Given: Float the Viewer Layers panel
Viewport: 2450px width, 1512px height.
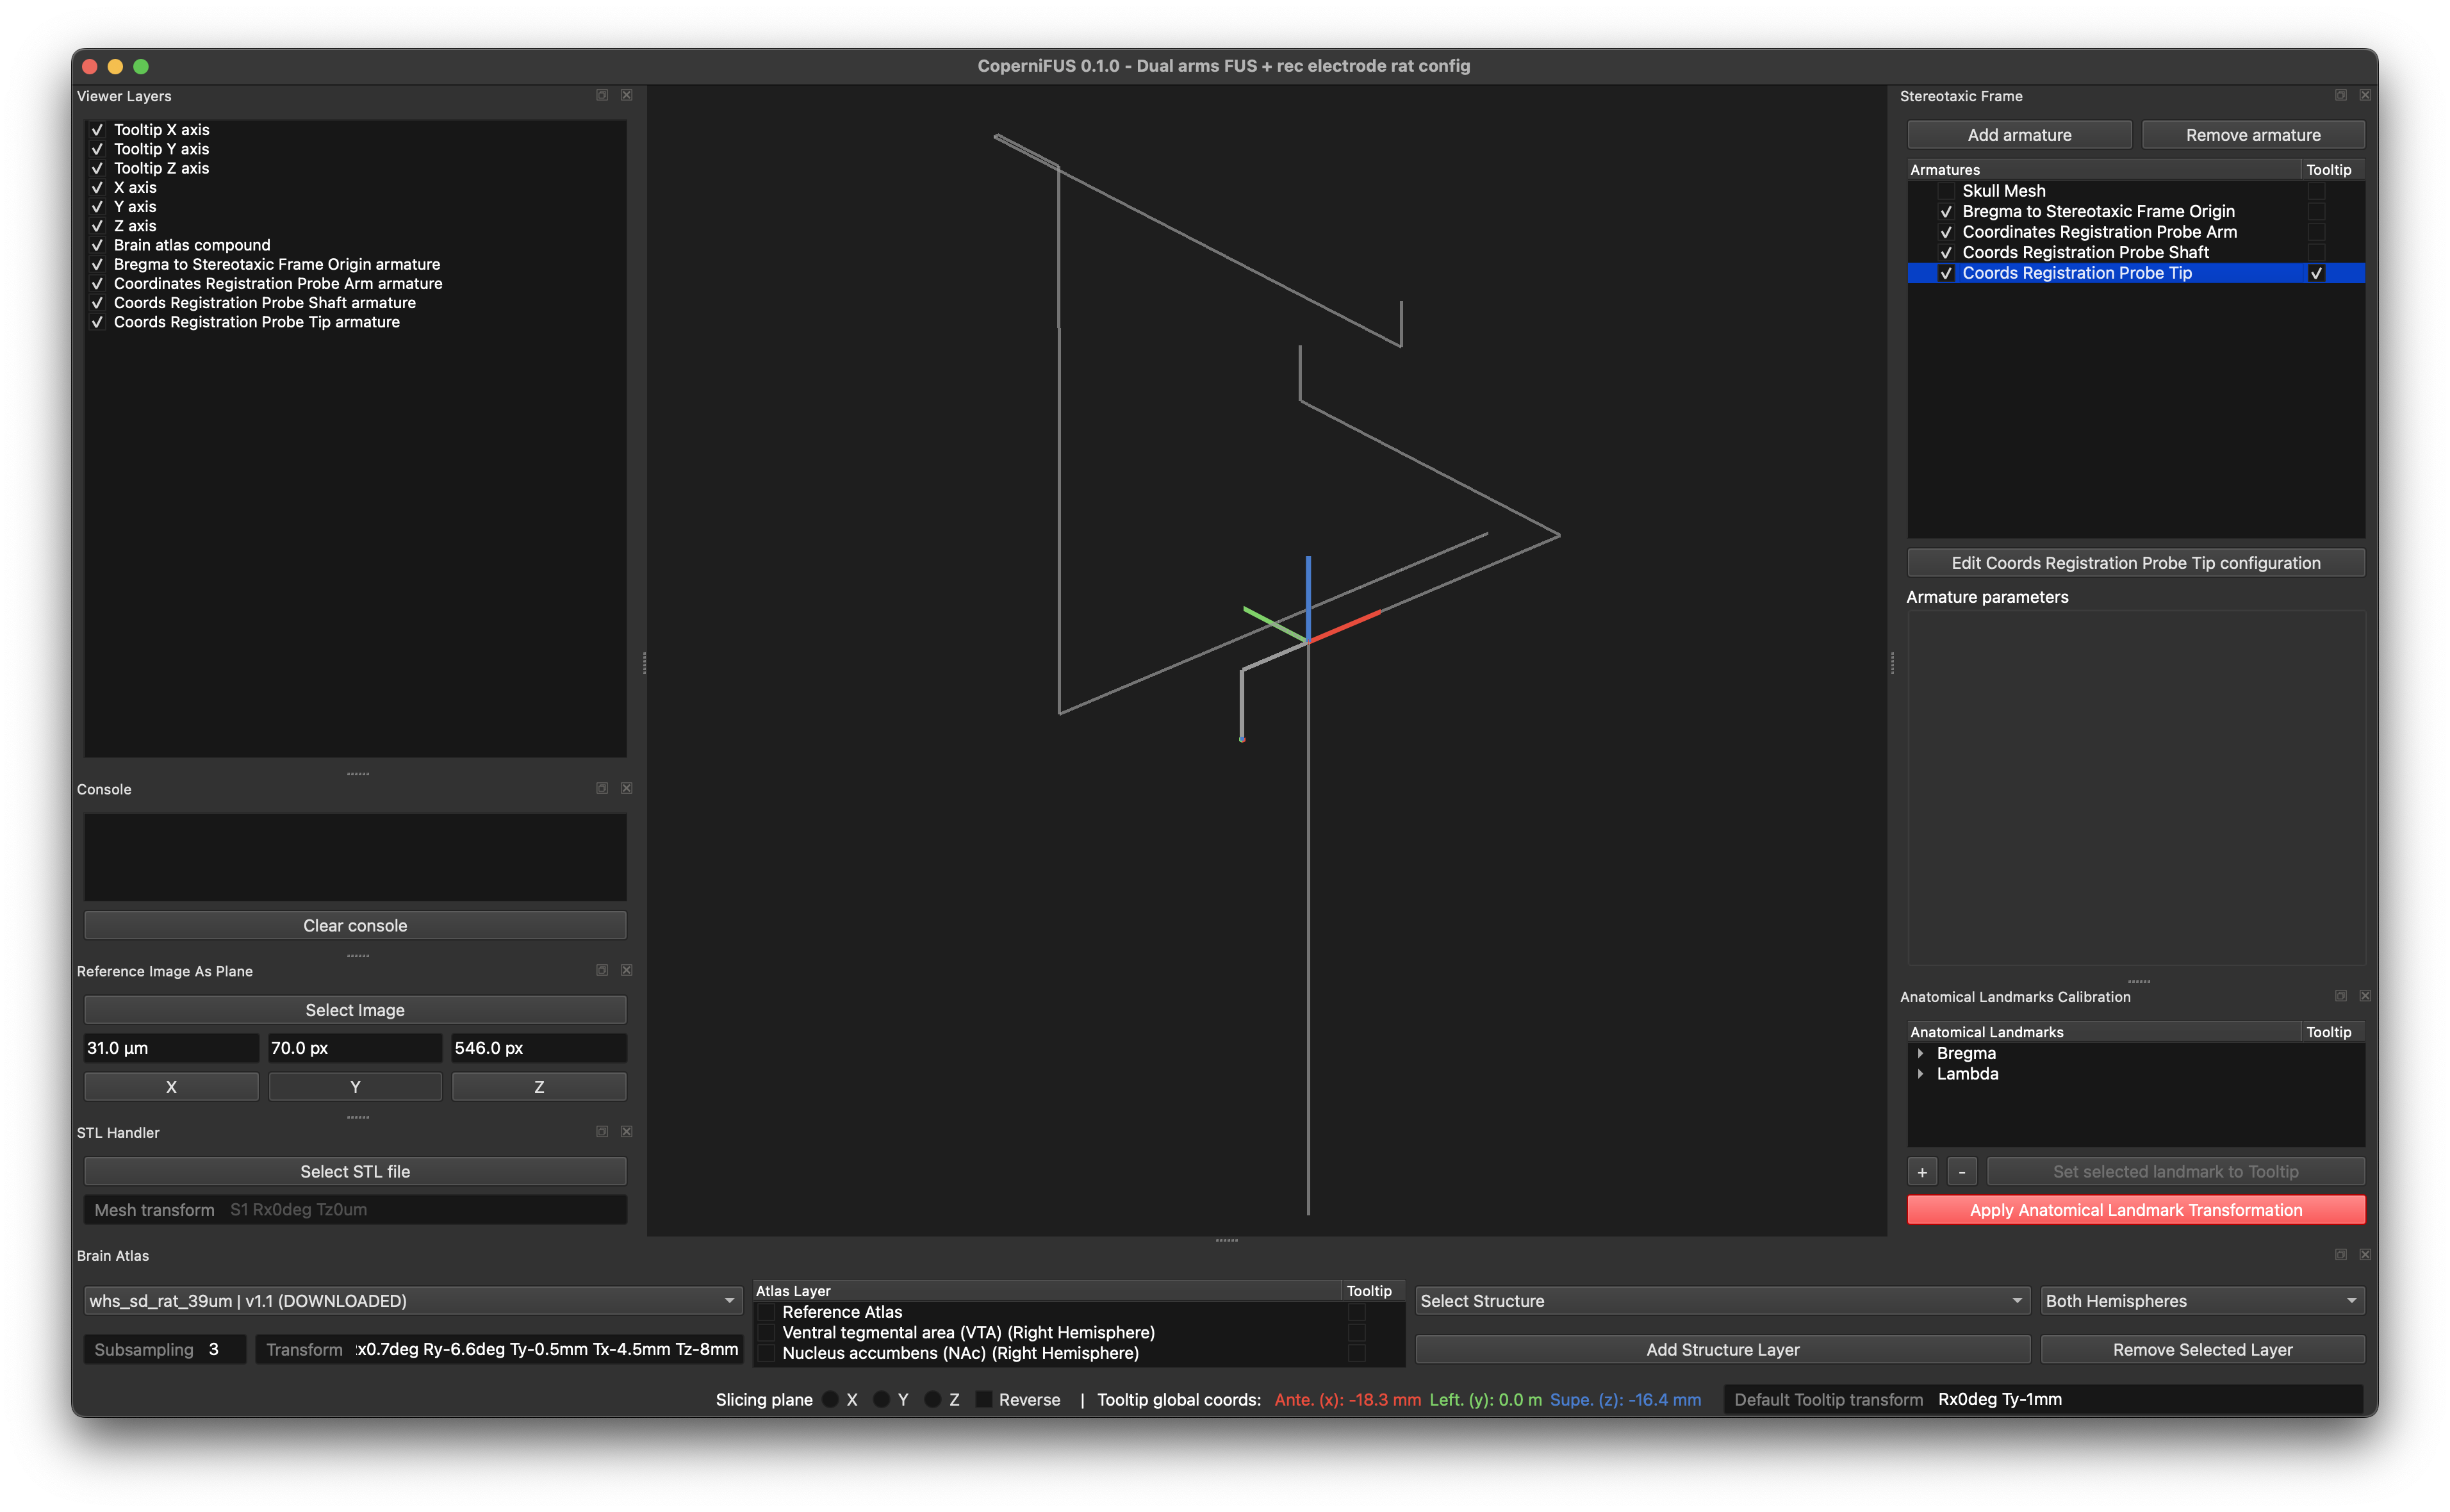Looking at the screenshot, I should pos(602,95).
